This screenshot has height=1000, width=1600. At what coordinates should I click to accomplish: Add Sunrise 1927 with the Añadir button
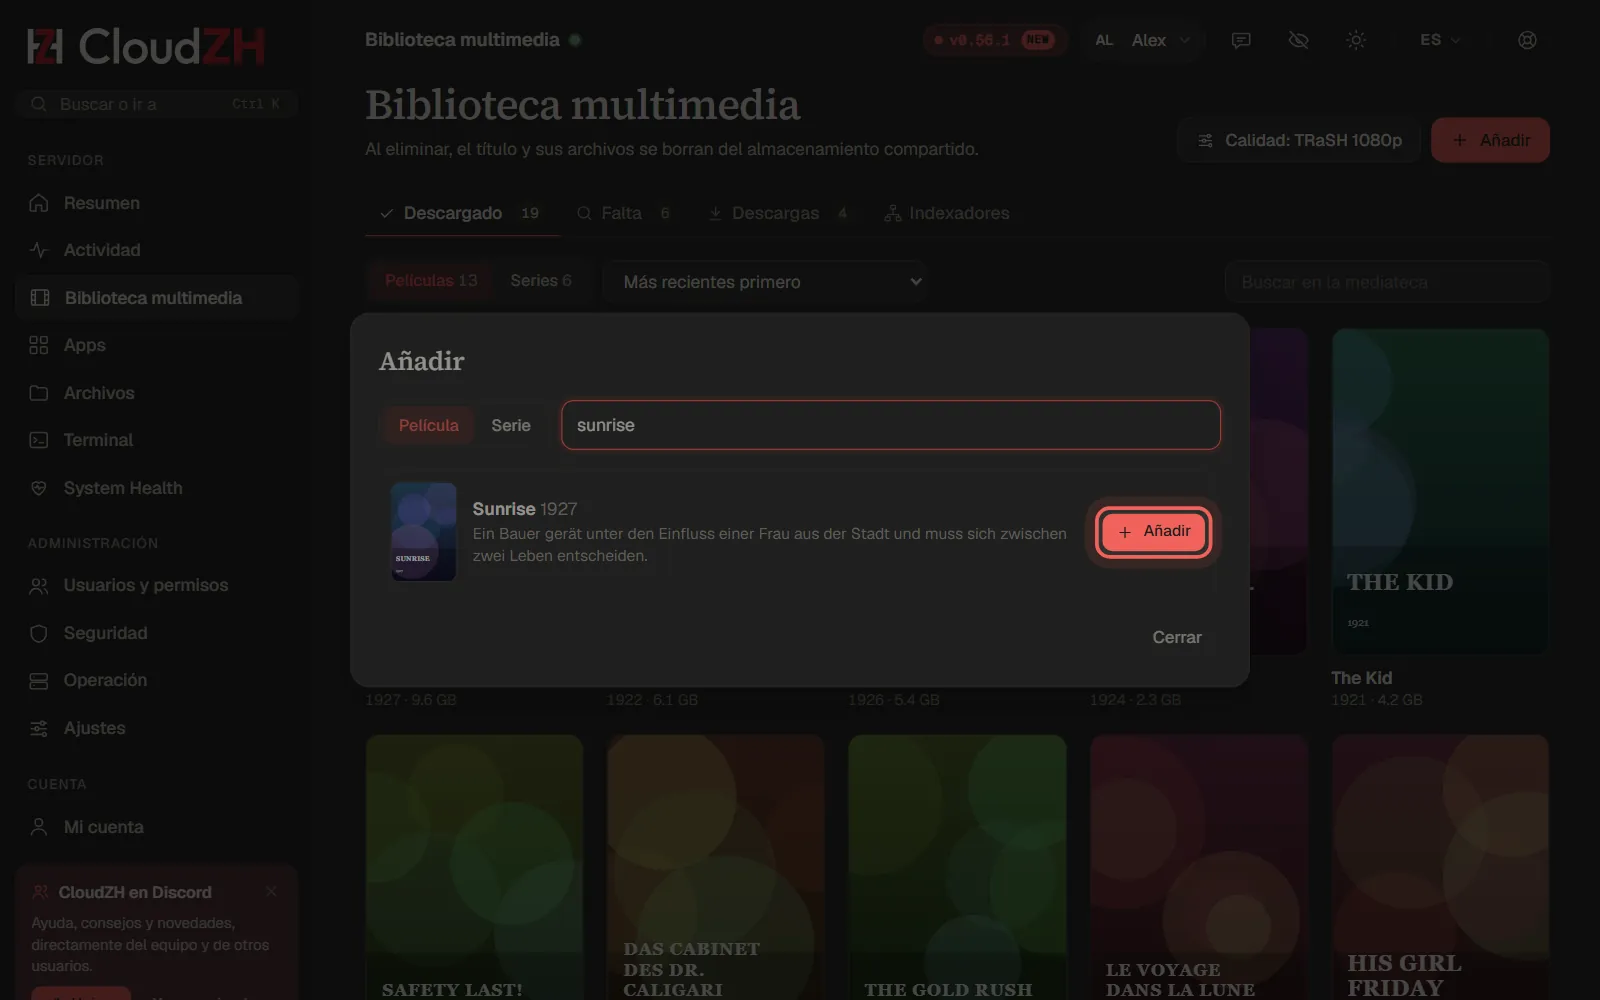point(1154,531)
